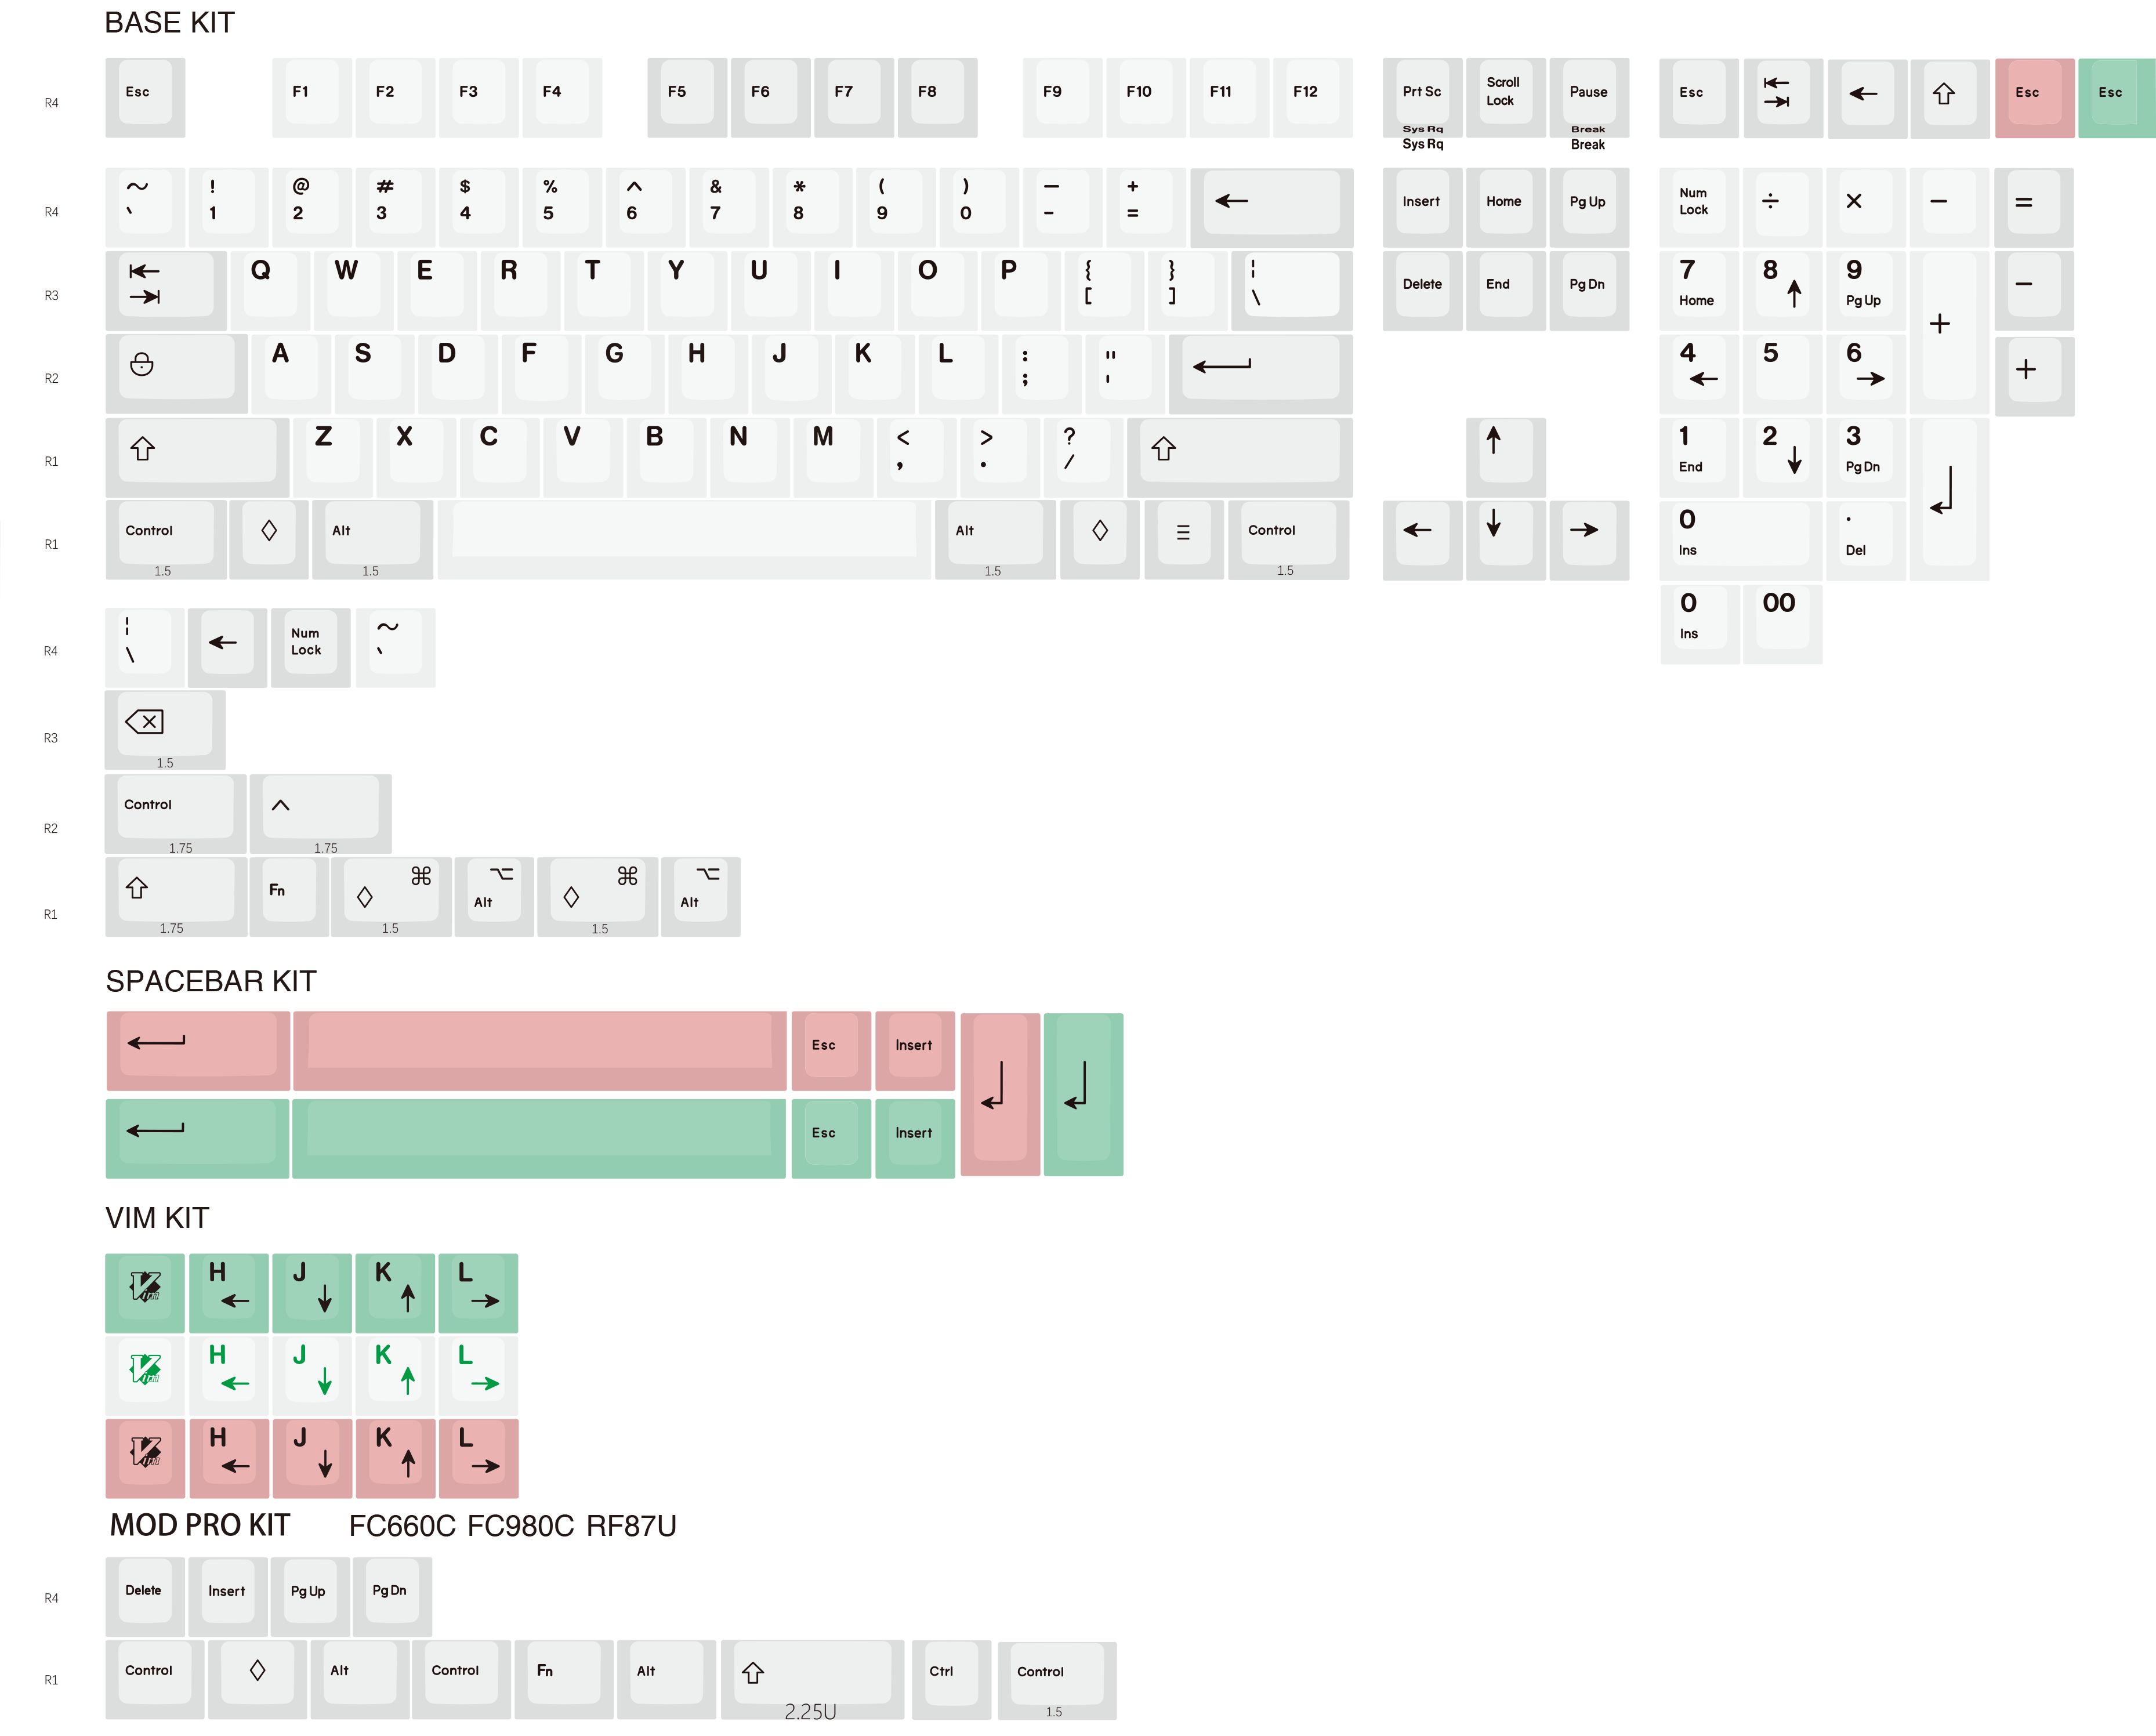Click the main Tab key beside Q

coord(166,291)
